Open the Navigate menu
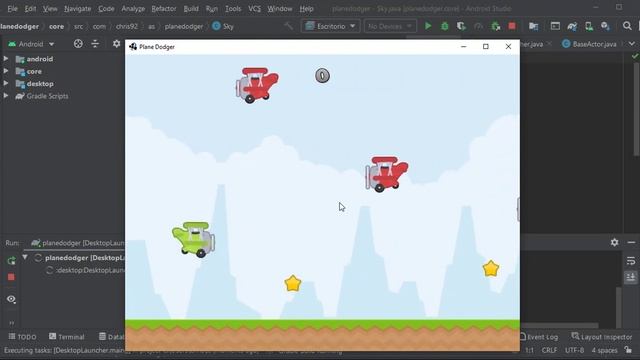This screenshot has height=360, width=640. click(x=78, y=9)
